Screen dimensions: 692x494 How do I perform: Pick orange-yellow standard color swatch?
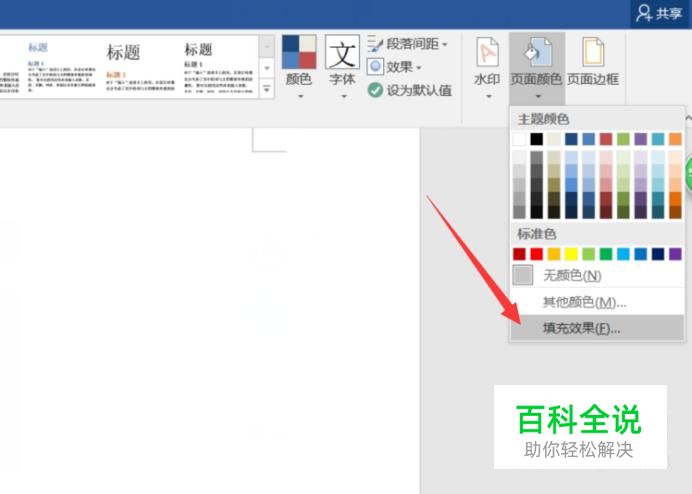click(x=554, y=254)
